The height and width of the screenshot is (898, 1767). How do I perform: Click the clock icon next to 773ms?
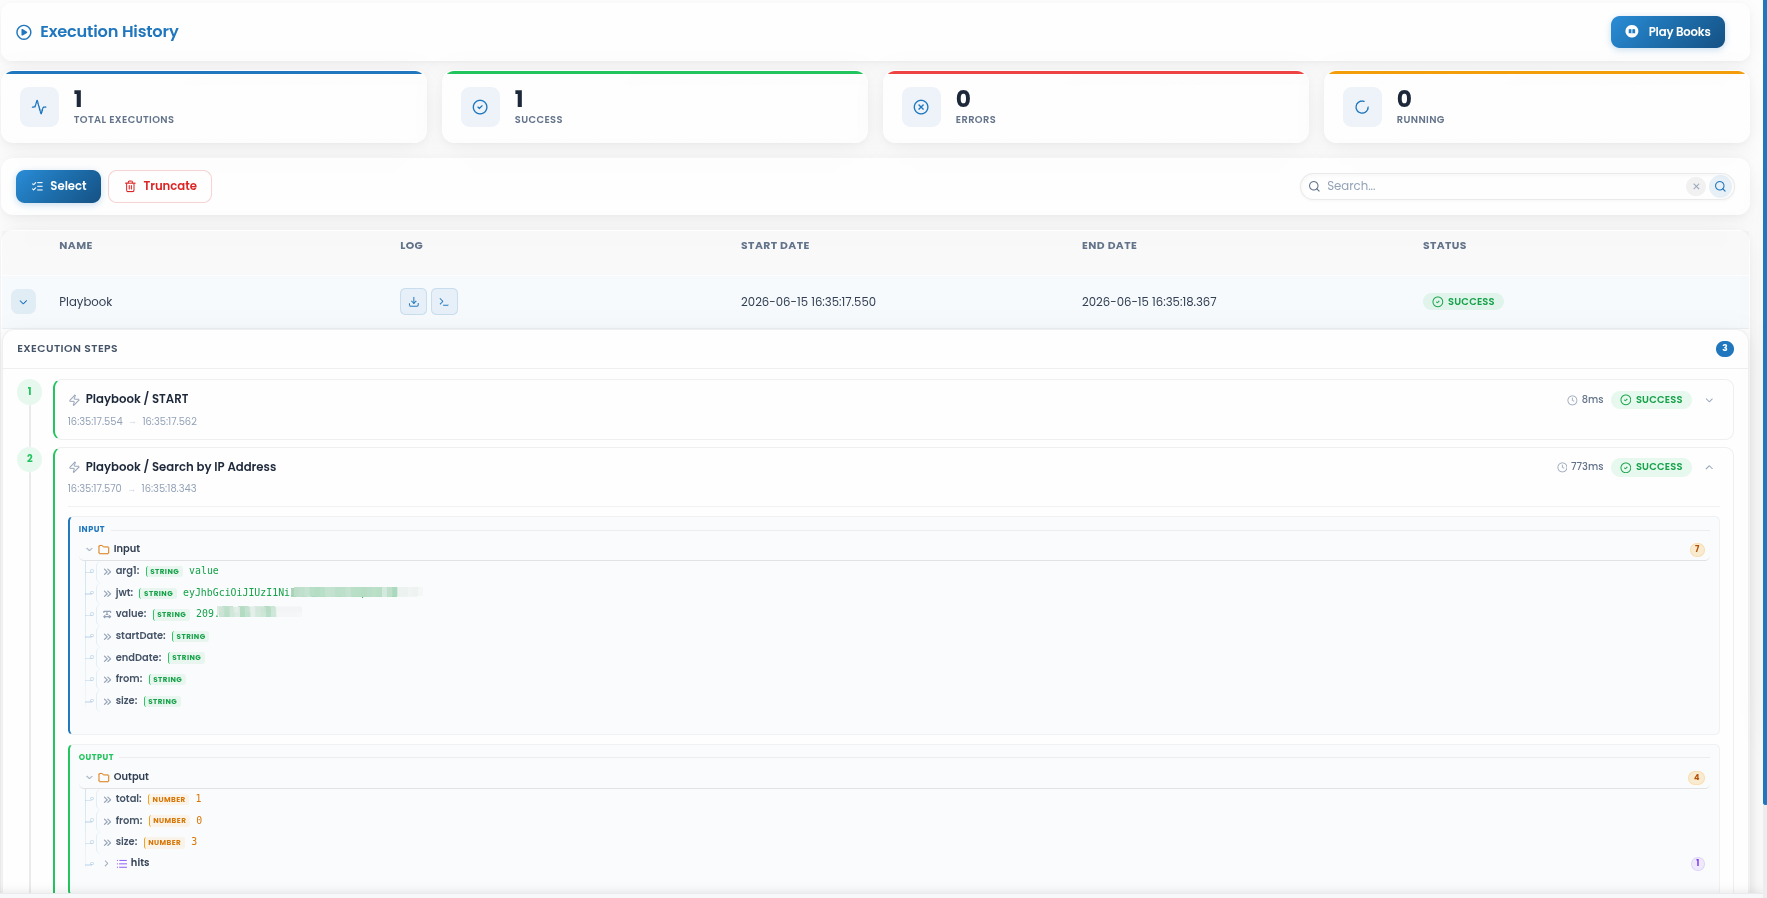1562,467
